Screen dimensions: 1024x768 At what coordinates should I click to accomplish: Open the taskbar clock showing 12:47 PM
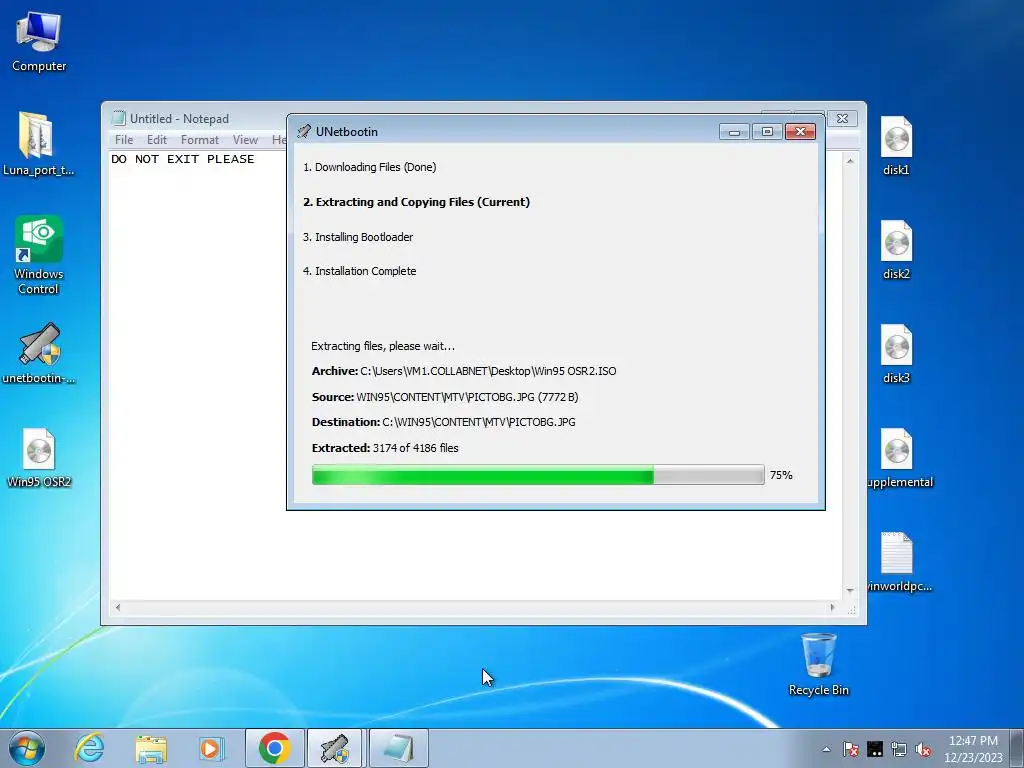tap(973, 748)
